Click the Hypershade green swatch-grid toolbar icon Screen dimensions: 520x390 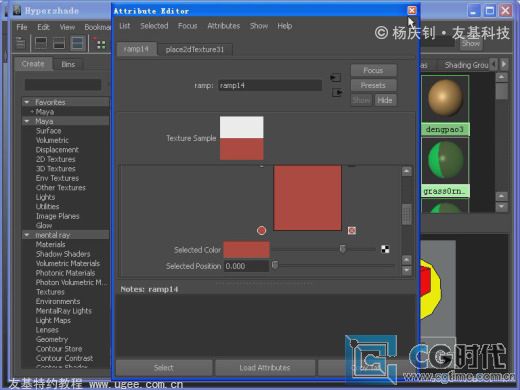click(x=100, y=43)
